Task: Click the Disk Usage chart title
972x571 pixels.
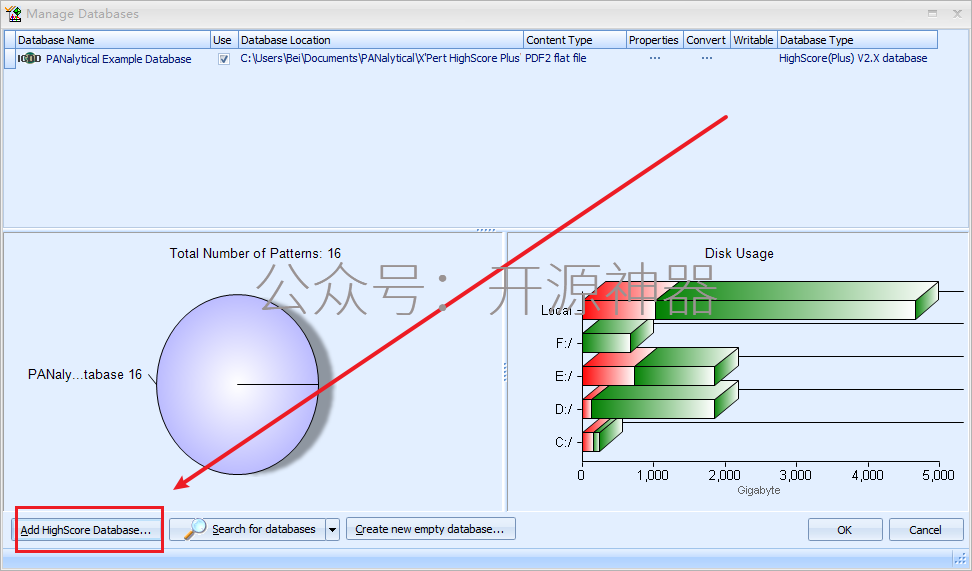Action: tap(739, 254)
